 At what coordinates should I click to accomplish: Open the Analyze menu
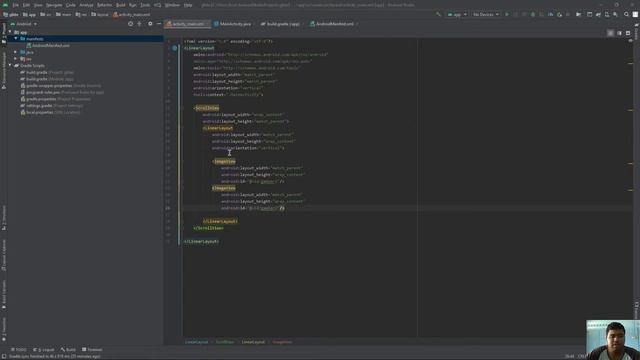[87, 5]
